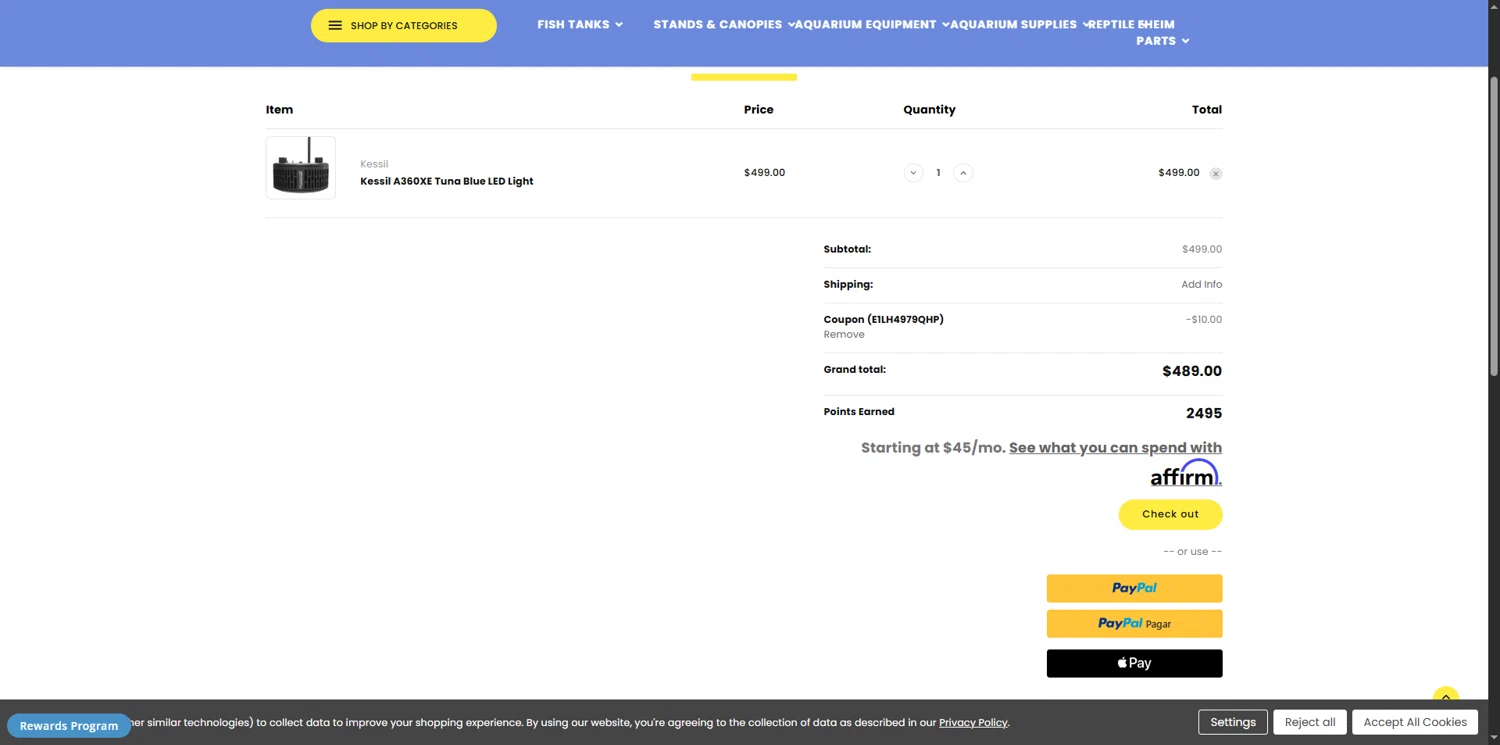Expand the Stands & Canopies menu
Screen dimensions: 1500x745
click(x=724, y=24)
